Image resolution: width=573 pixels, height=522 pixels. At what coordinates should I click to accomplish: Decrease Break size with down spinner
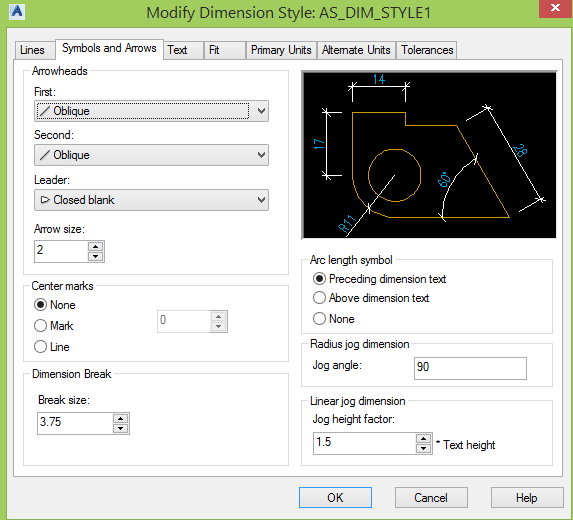tap(121, 428)
